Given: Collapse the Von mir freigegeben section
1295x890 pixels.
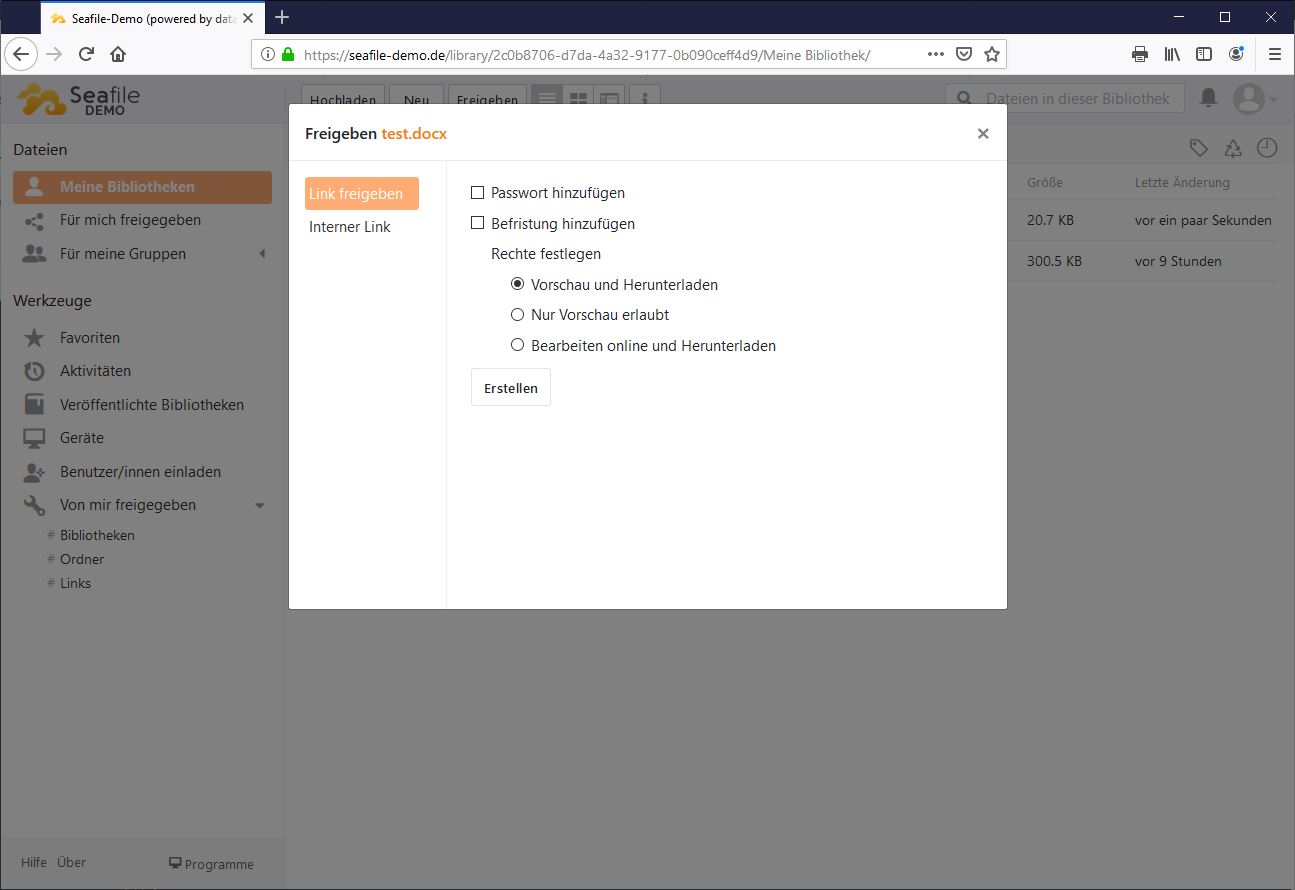Looking at the screenshot, I should pyautogui.click(x=260, y=505).
